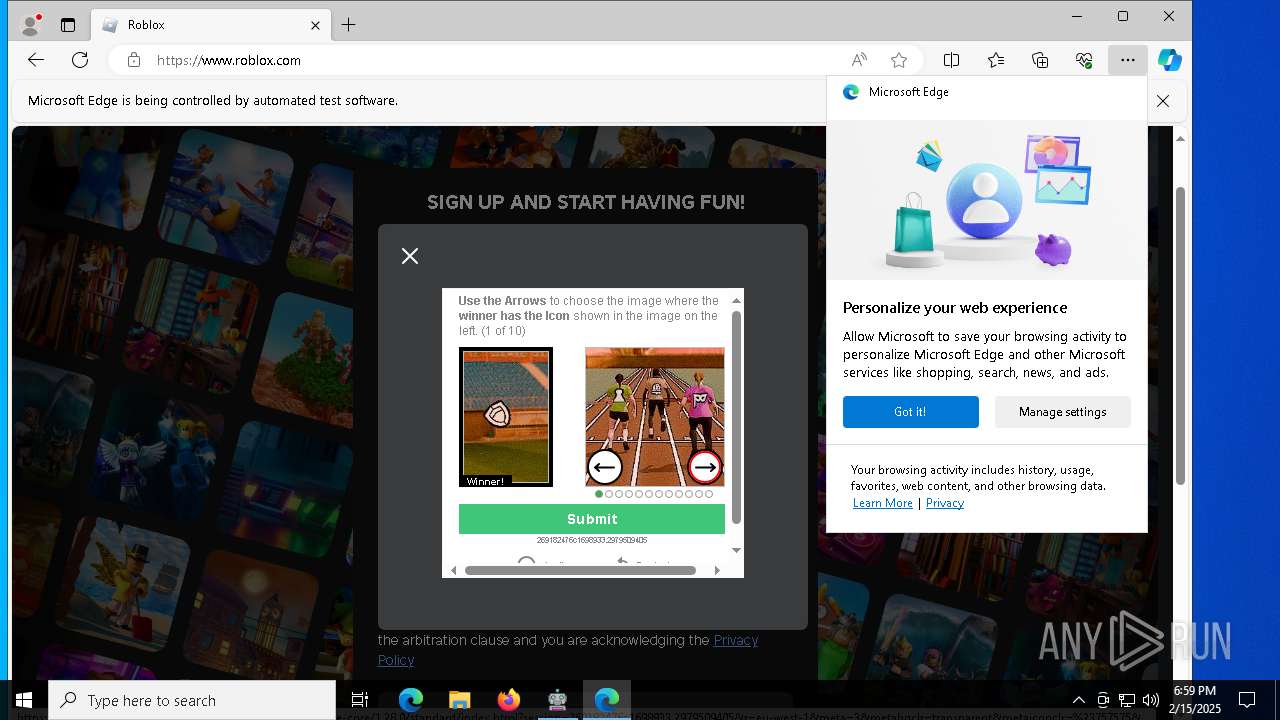
Task: Open Browser essentials heart icon
Action: [1084, 60]
